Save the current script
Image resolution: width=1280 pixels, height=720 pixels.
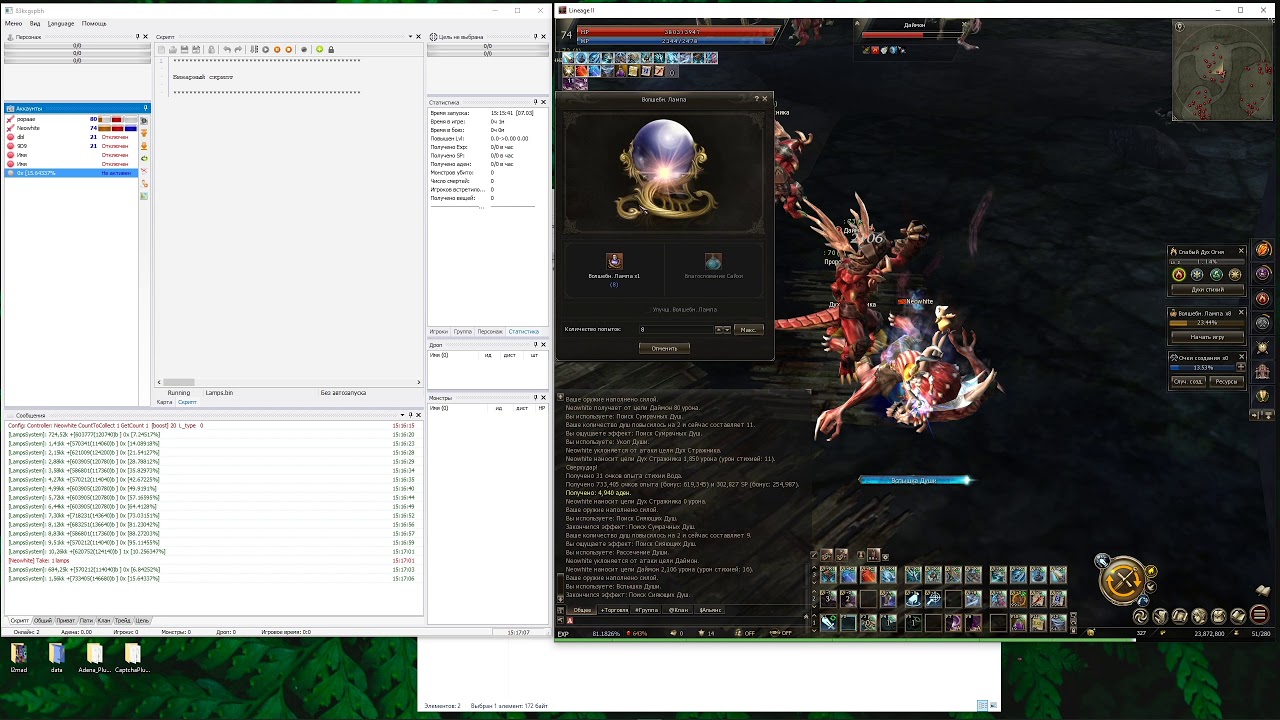(184, 49)
